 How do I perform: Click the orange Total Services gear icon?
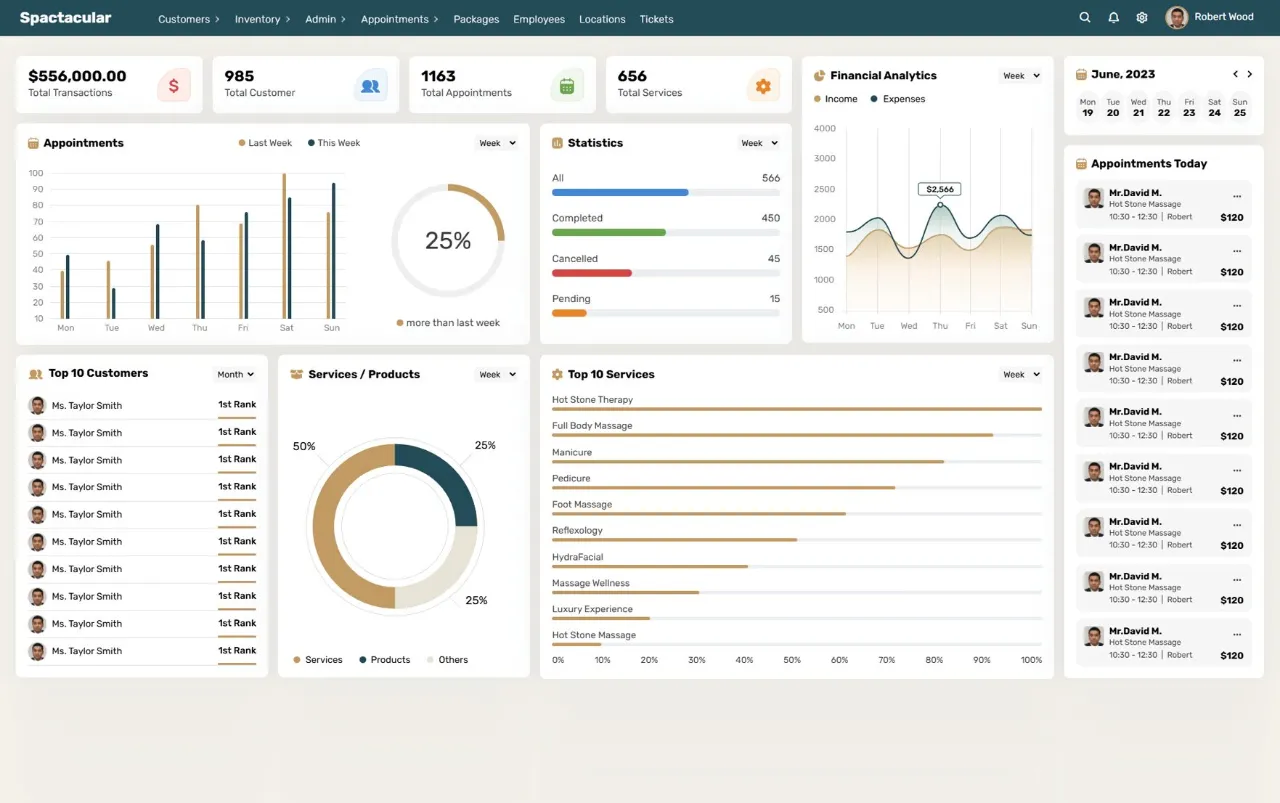point(763,86)
